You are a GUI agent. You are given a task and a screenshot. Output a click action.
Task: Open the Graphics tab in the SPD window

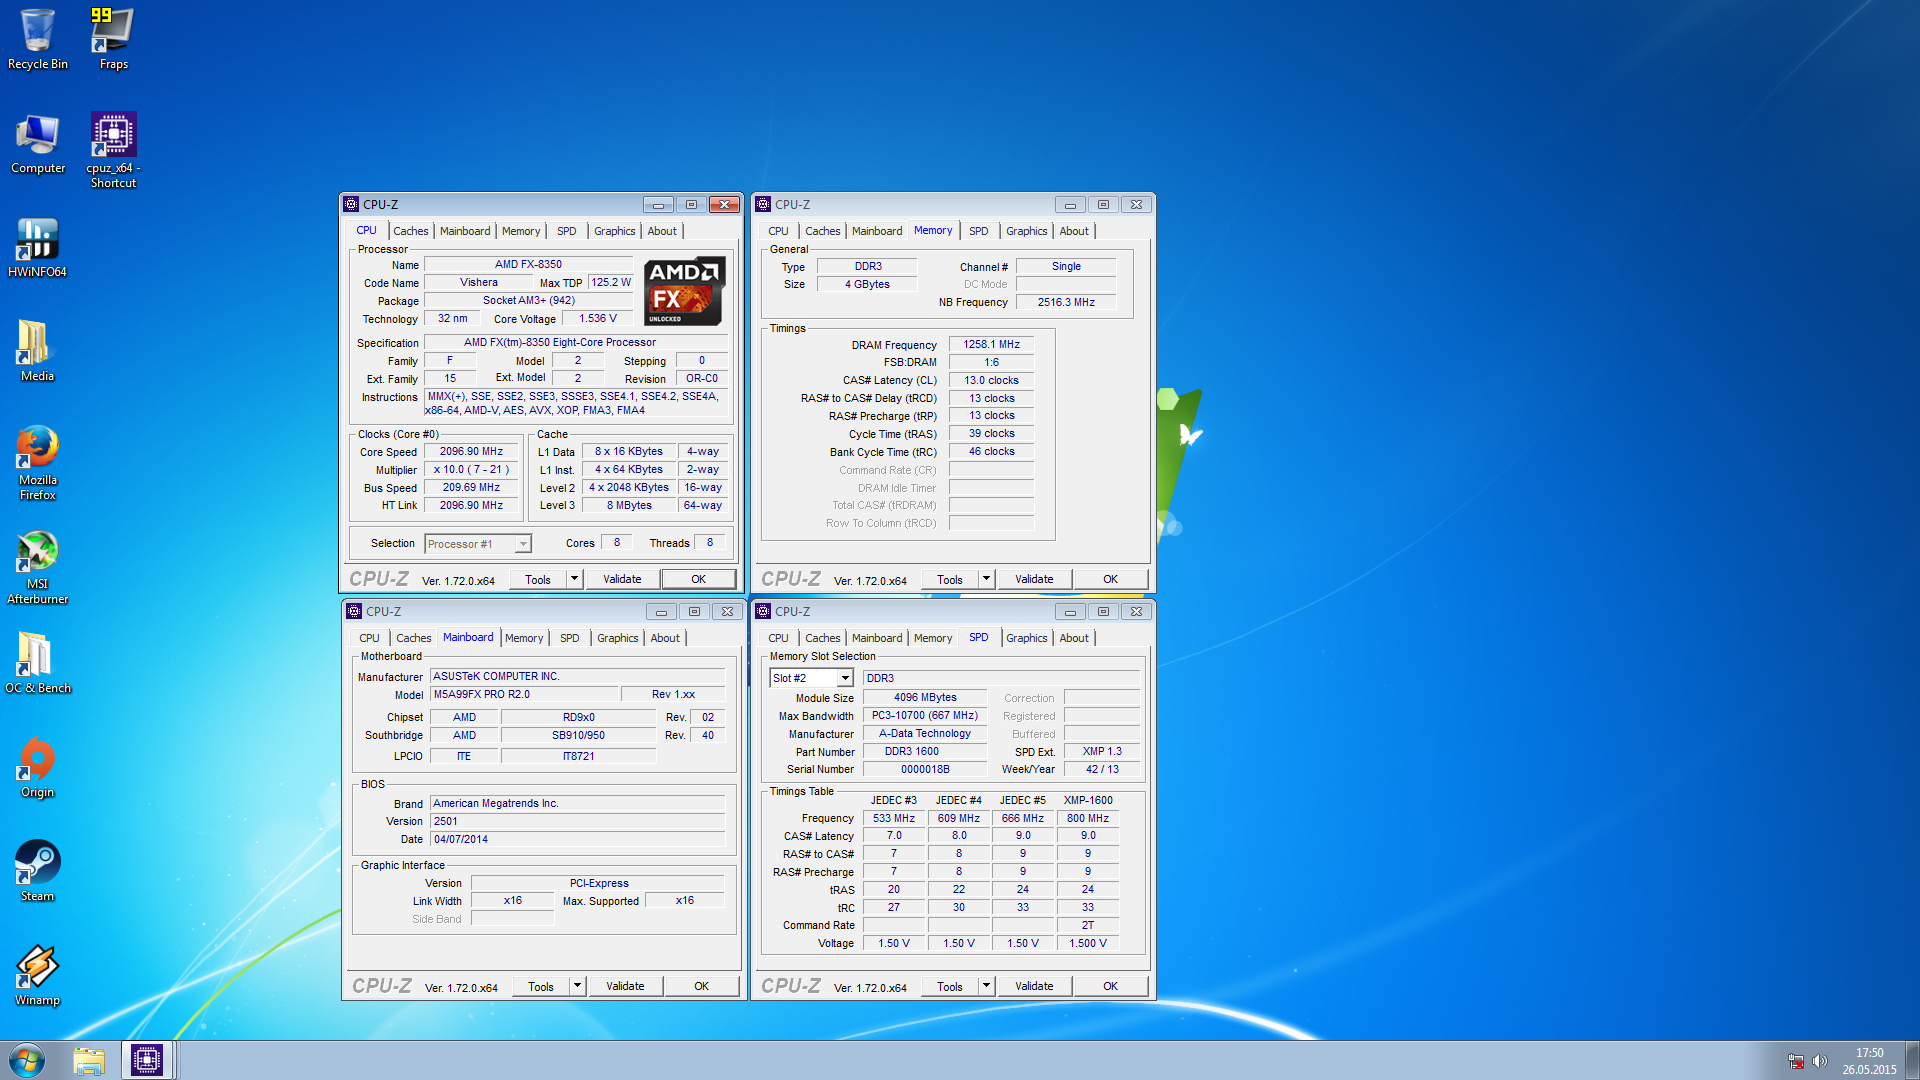[1026, 638]
